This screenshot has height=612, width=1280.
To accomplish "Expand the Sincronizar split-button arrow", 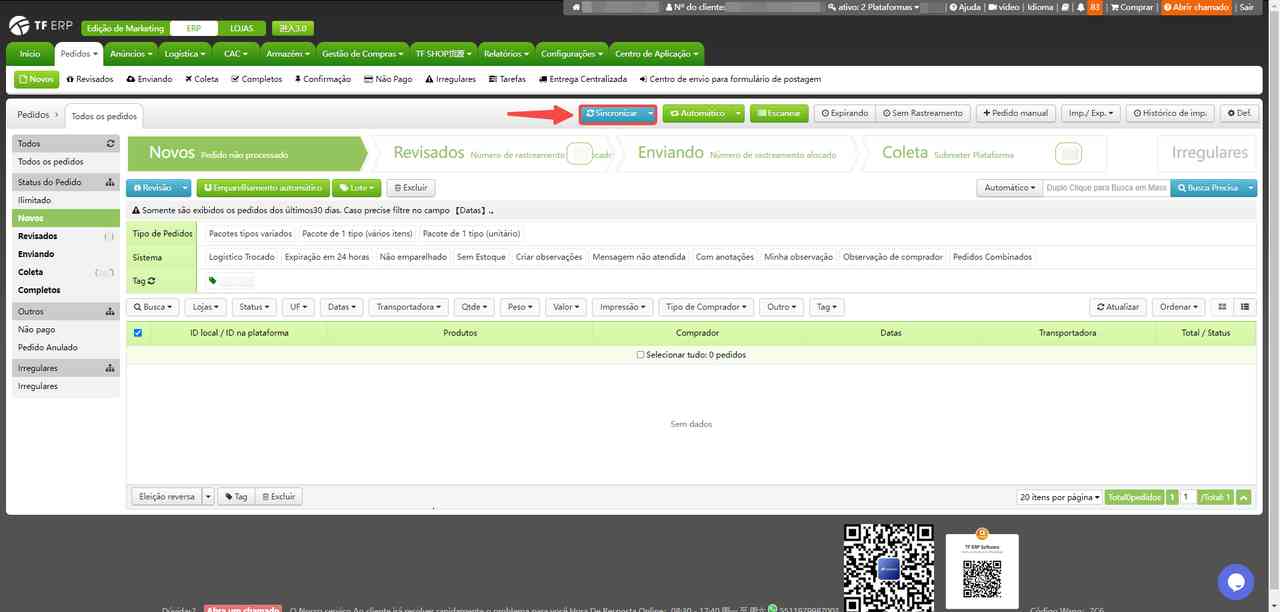I will (650, 114).
